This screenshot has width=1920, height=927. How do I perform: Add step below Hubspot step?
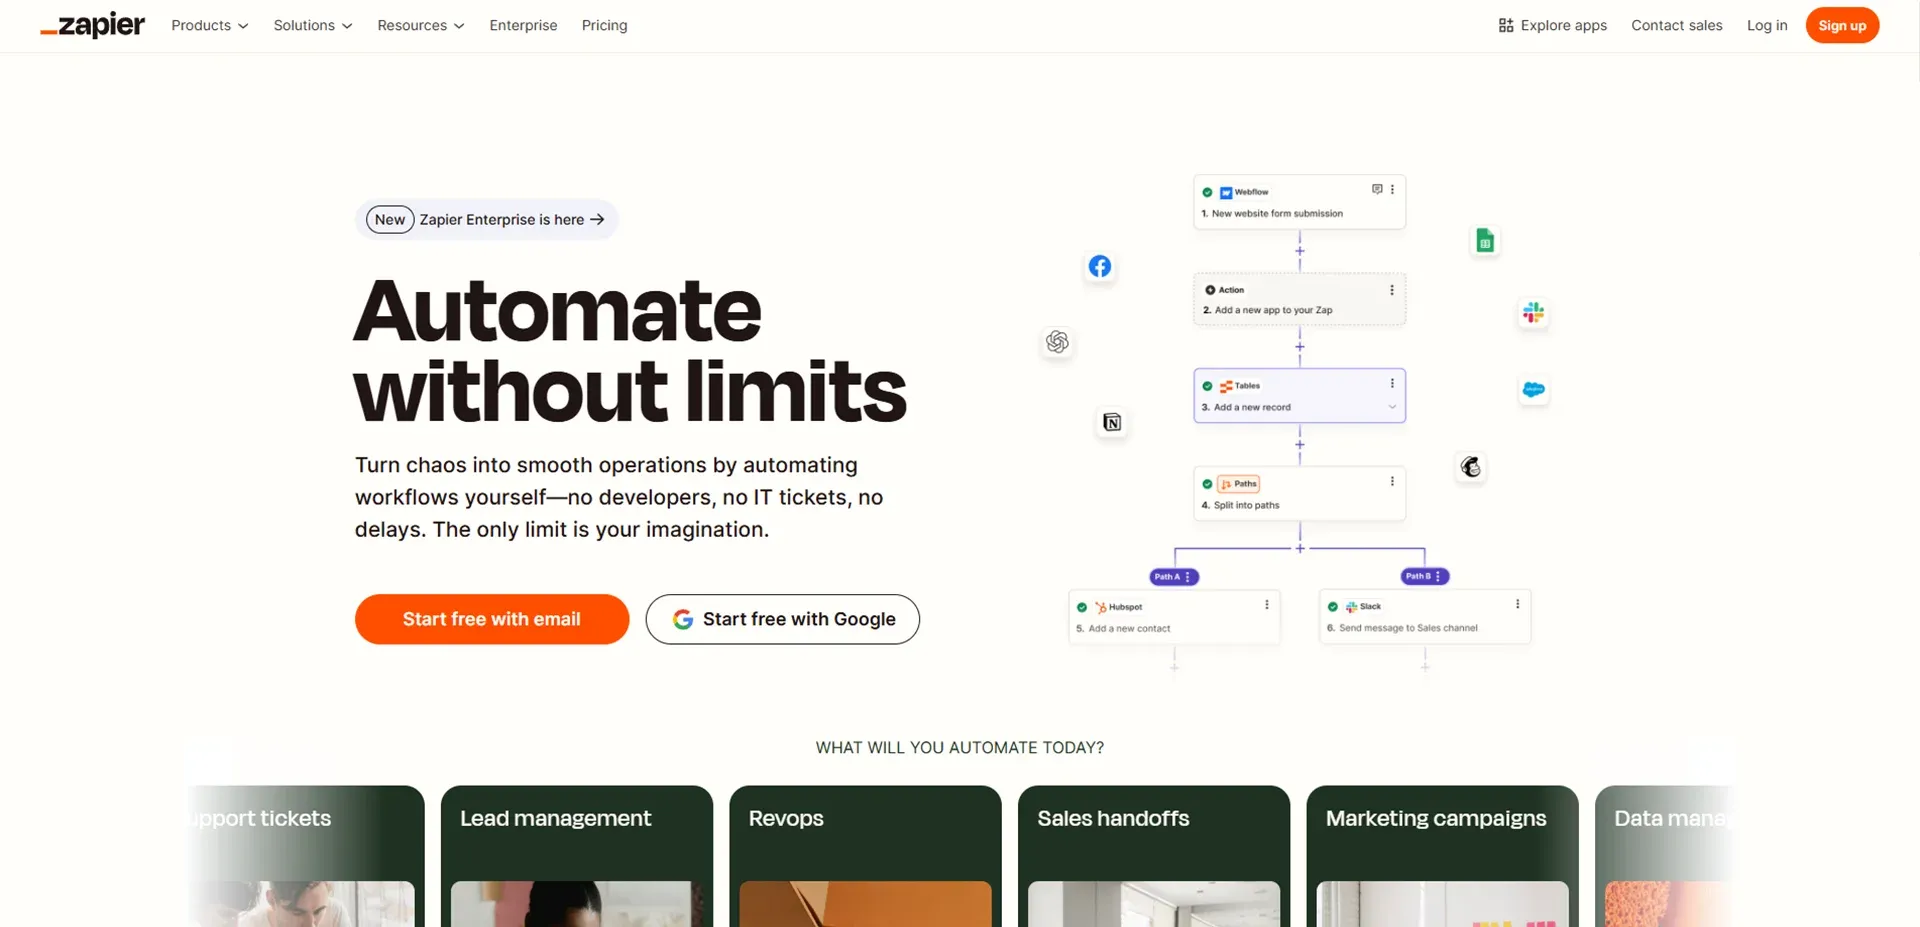(1174, 667)
